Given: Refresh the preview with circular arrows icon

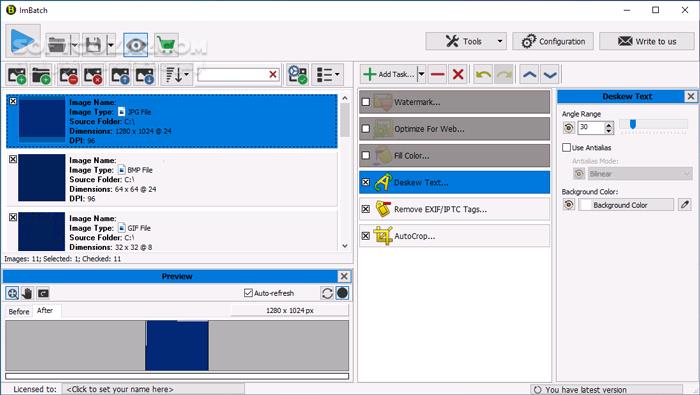Looking at the screenshot, I should click(327, 293).
